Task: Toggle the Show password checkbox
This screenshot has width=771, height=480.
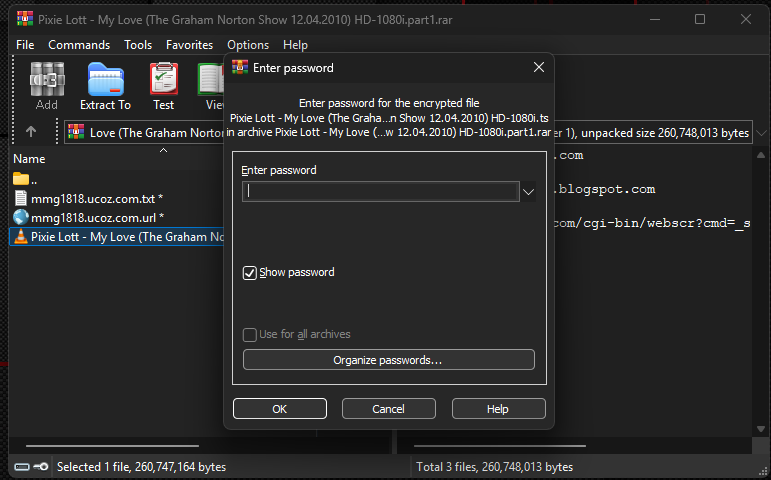Action: click(x=250, y=272)
